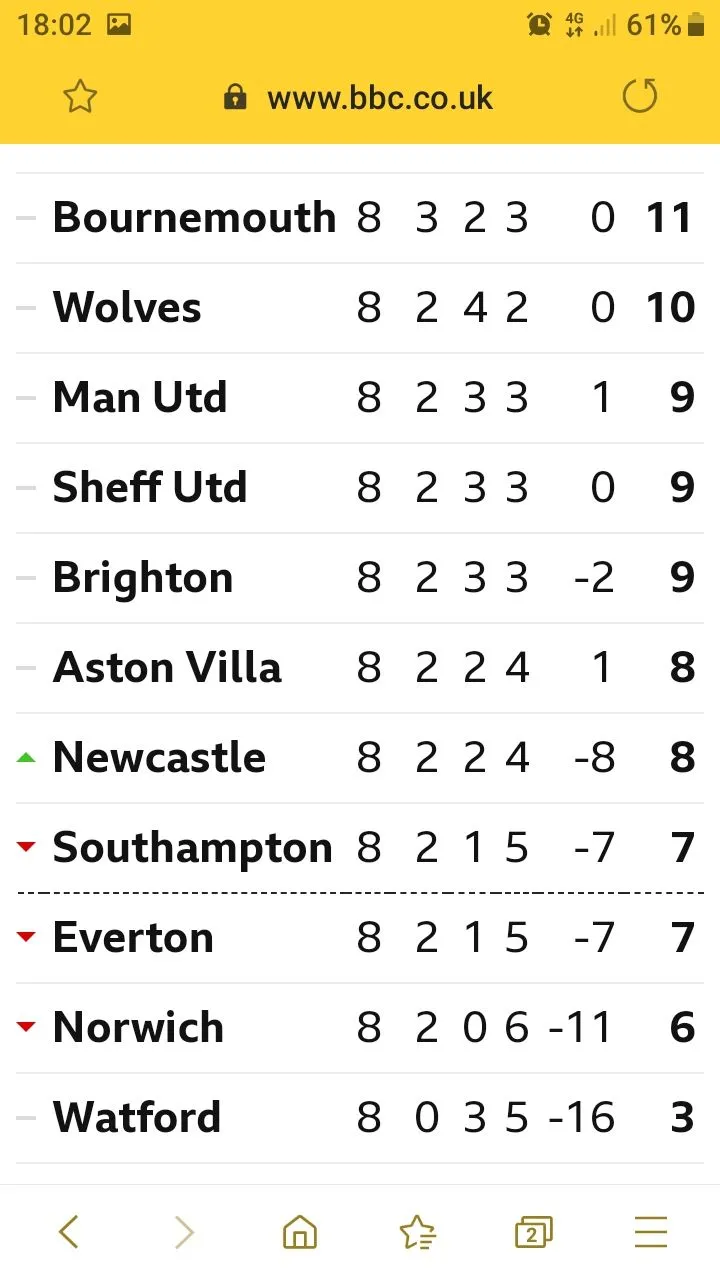Open the tab switcher showing 2 tabs
This screenshot has width=720, height=1280.
tap(534, 1233)
